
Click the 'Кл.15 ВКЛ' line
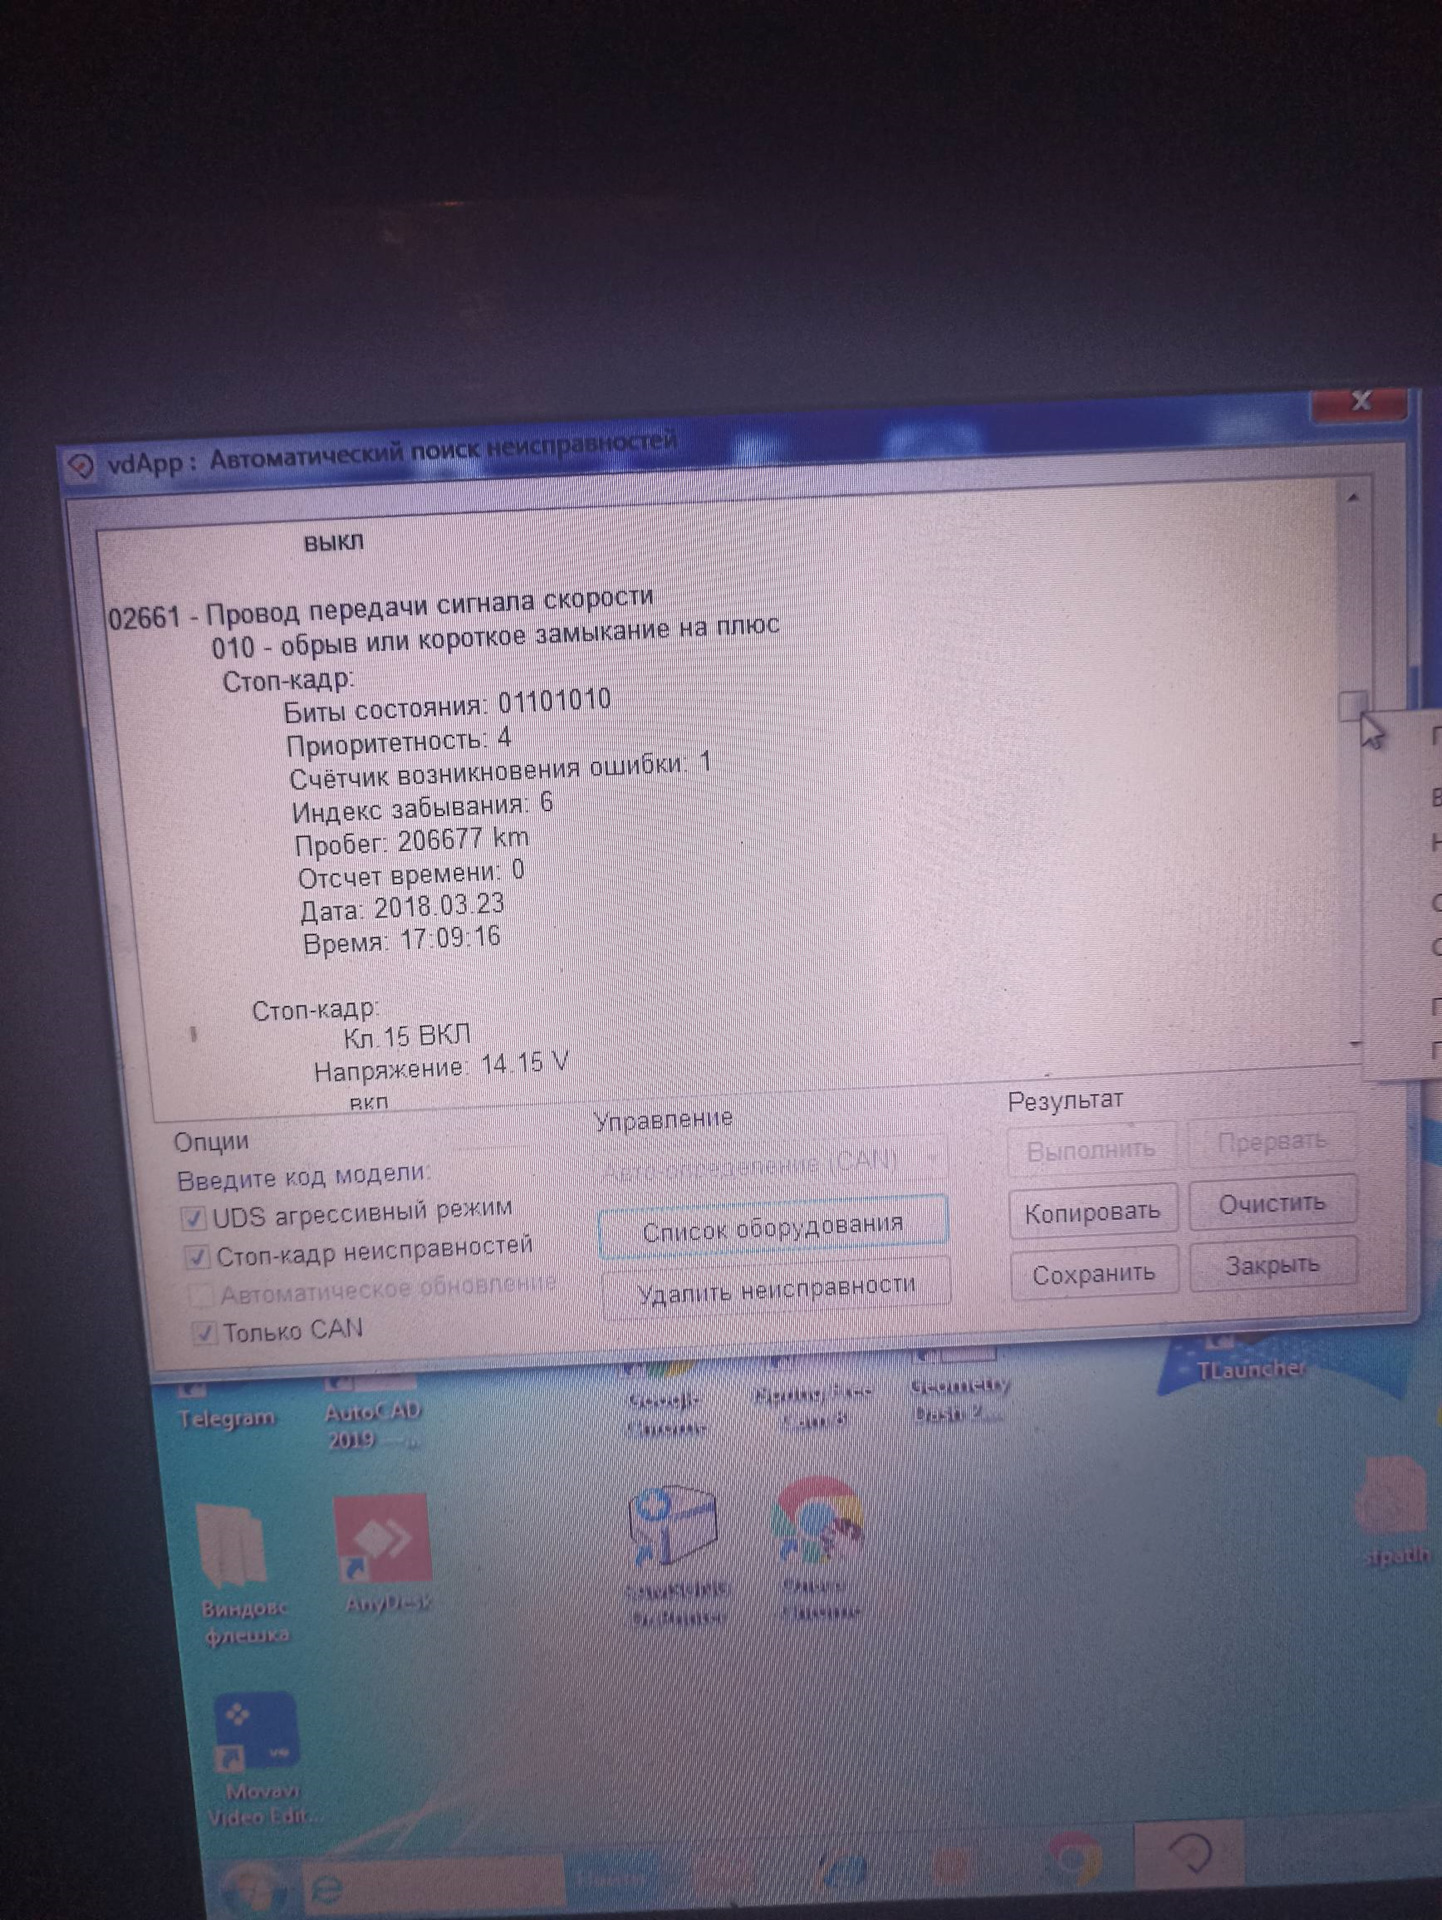[x=406, y=1036]
